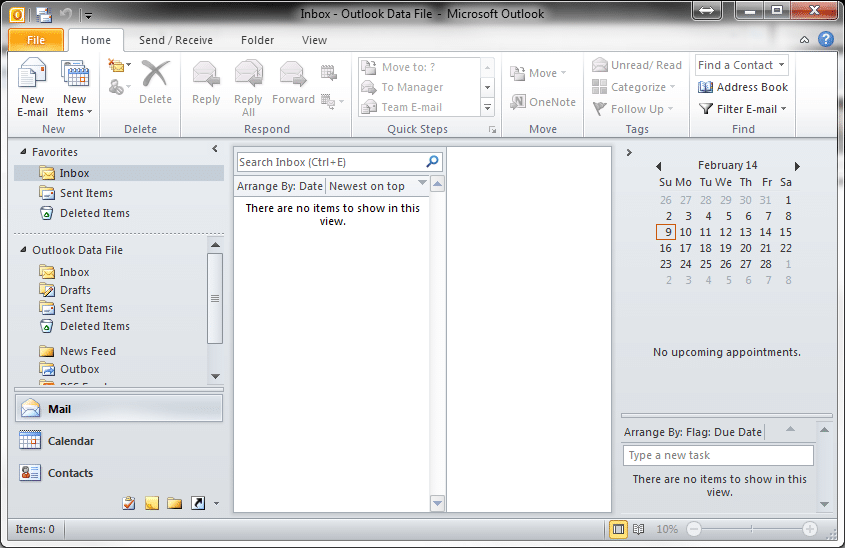This screenshot has height=548, width=845.
Task: Minimize the ribbon with the caret
Action: [804, 39]
